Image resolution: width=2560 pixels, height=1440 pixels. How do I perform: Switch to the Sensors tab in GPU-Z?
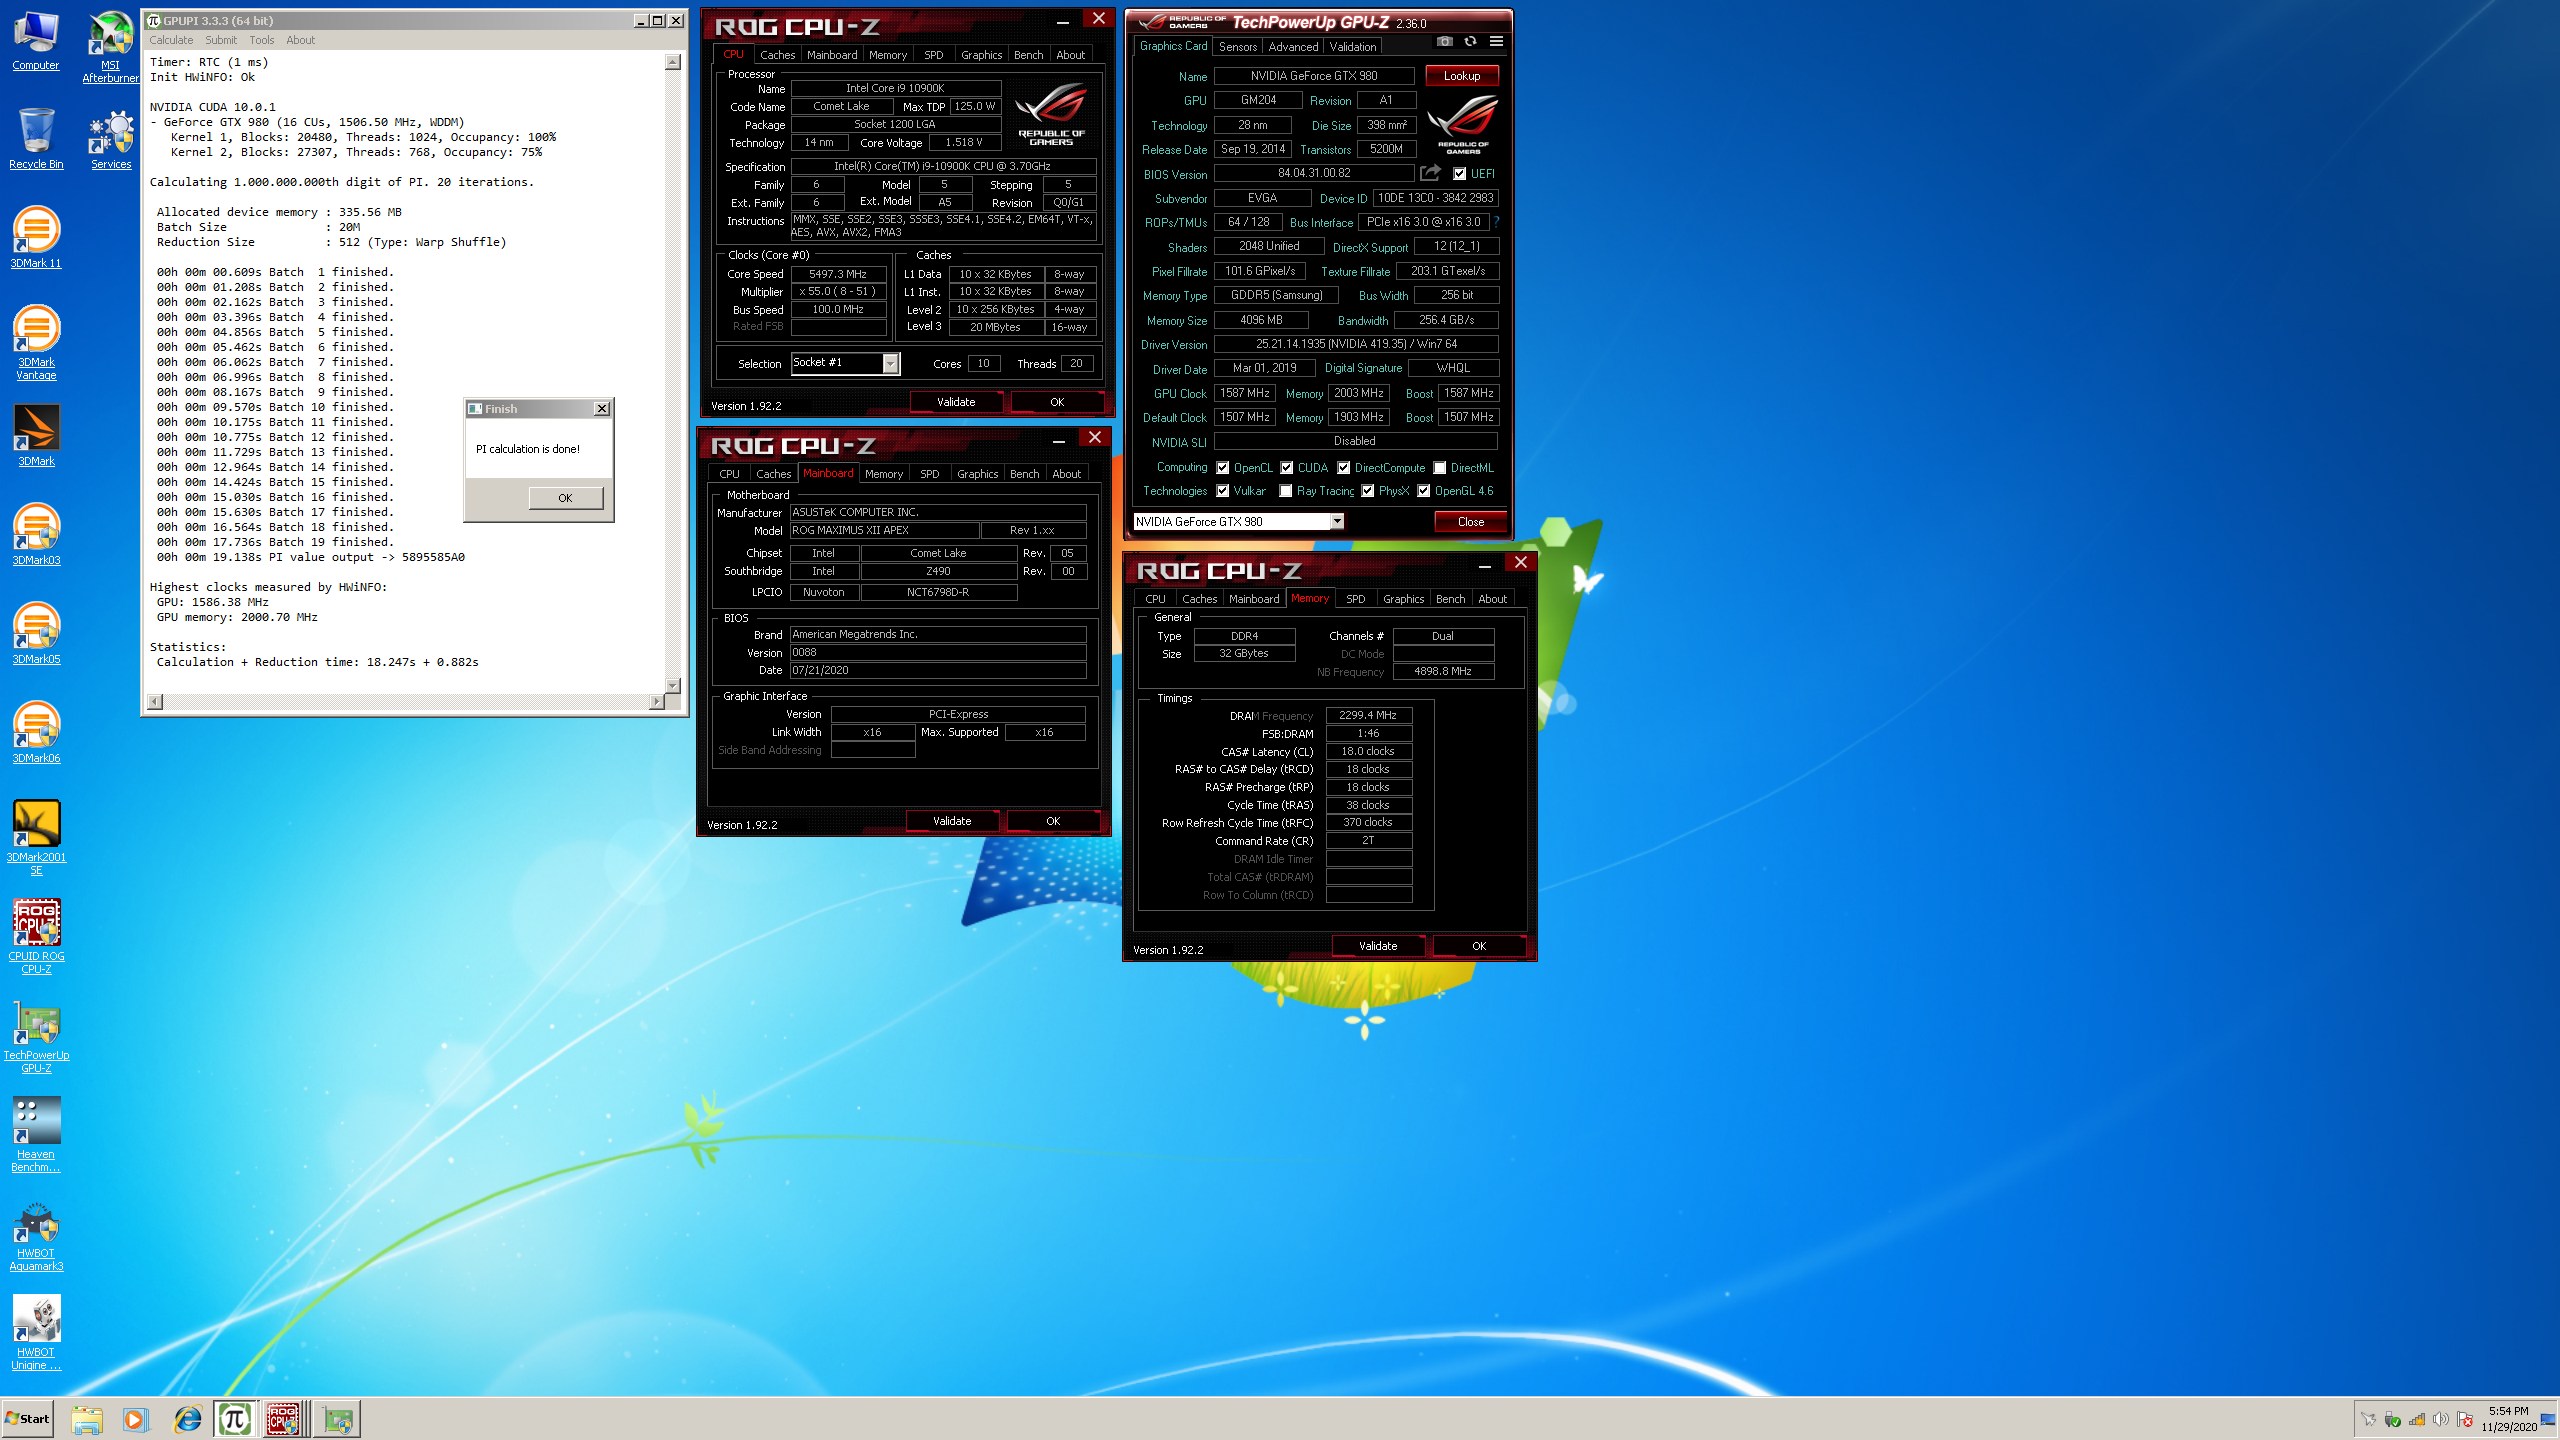[x=1237, y=47]
